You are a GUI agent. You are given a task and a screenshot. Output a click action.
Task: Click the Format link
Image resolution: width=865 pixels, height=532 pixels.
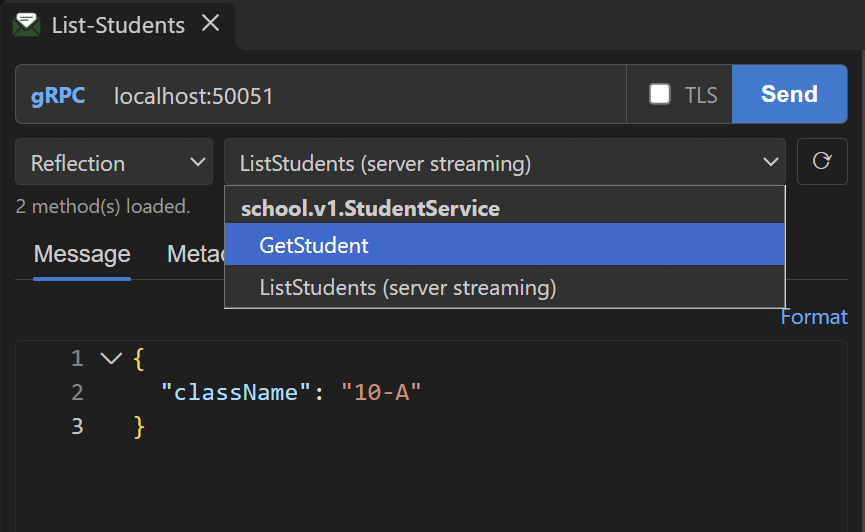(814, 317)
